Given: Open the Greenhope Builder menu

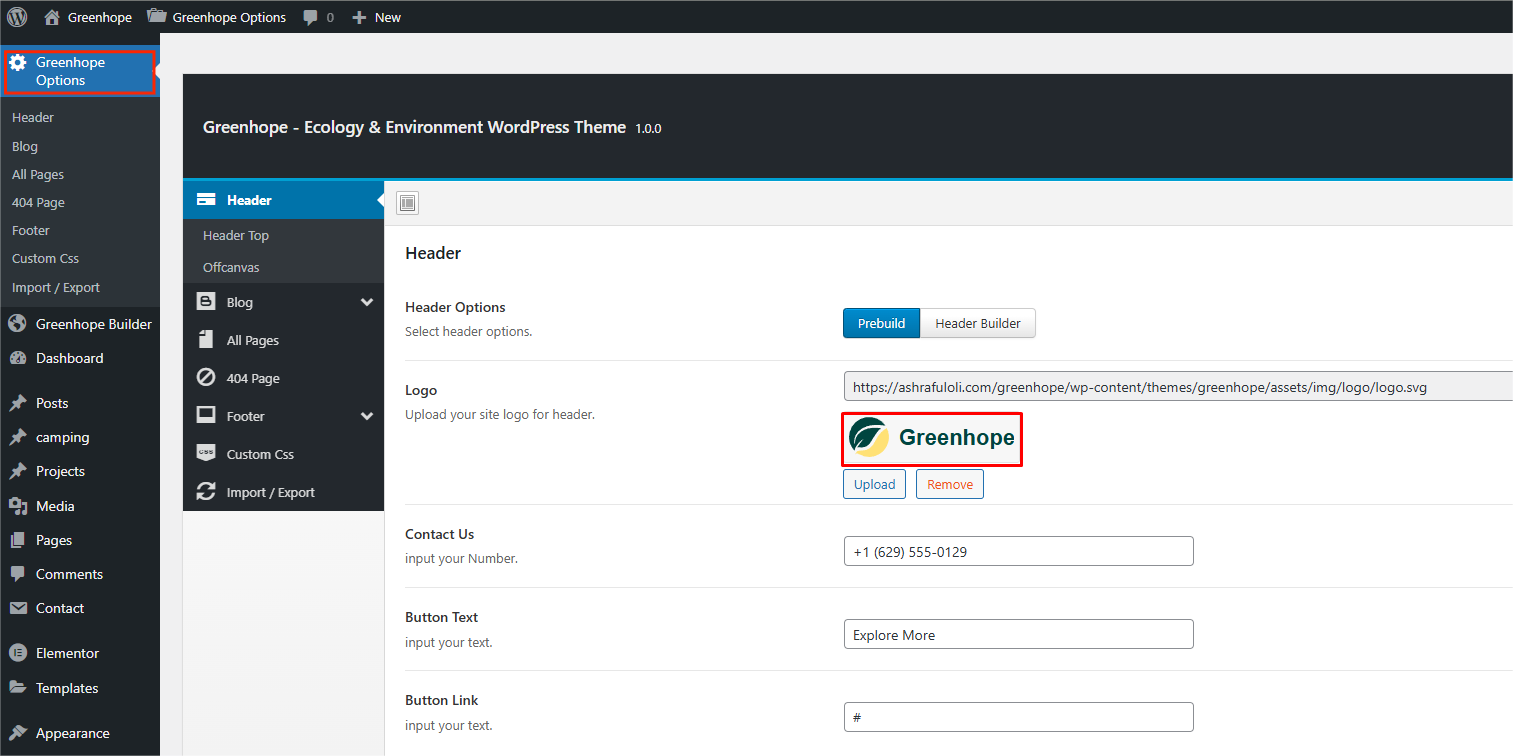Looking at the screenshot, I should pyautogui.click(x=94, y=324).
